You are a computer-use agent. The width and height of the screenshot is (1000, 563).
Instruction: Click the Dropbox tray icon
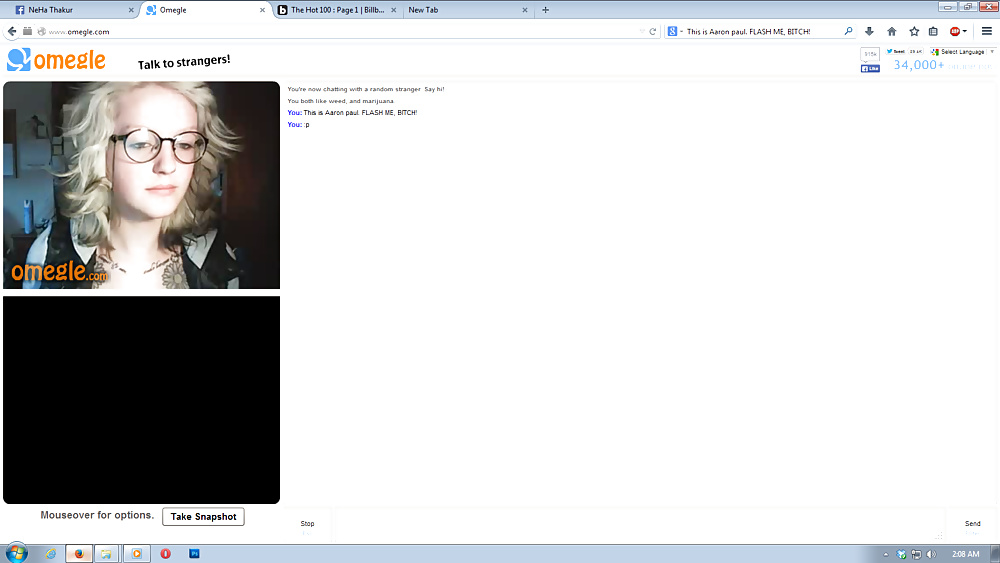[901, 554]
